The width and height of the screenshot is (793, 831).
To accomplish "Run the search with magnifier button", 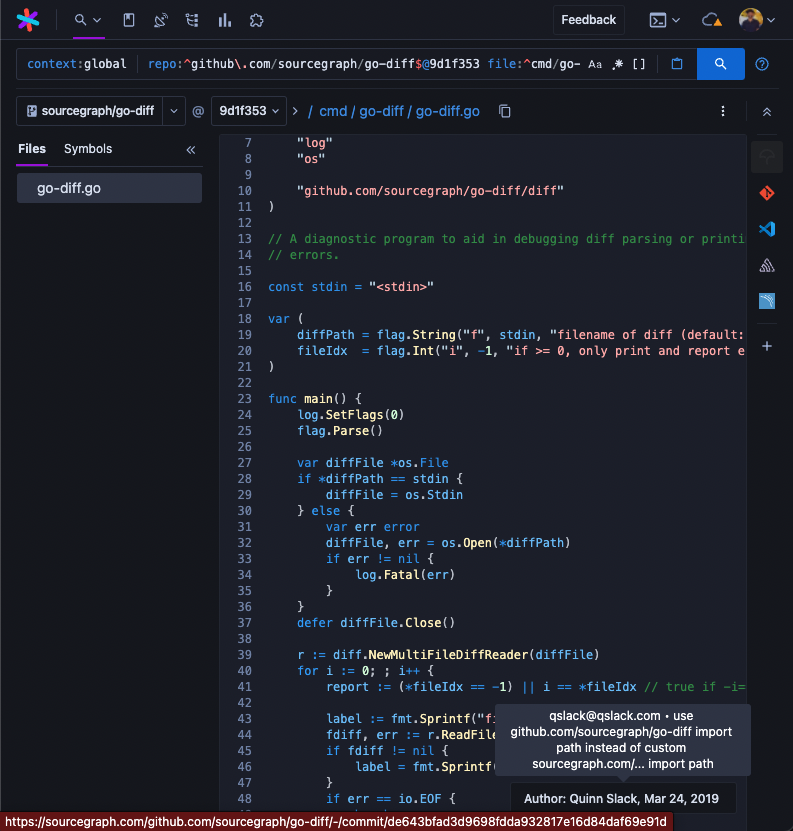I will click(720, 64).
